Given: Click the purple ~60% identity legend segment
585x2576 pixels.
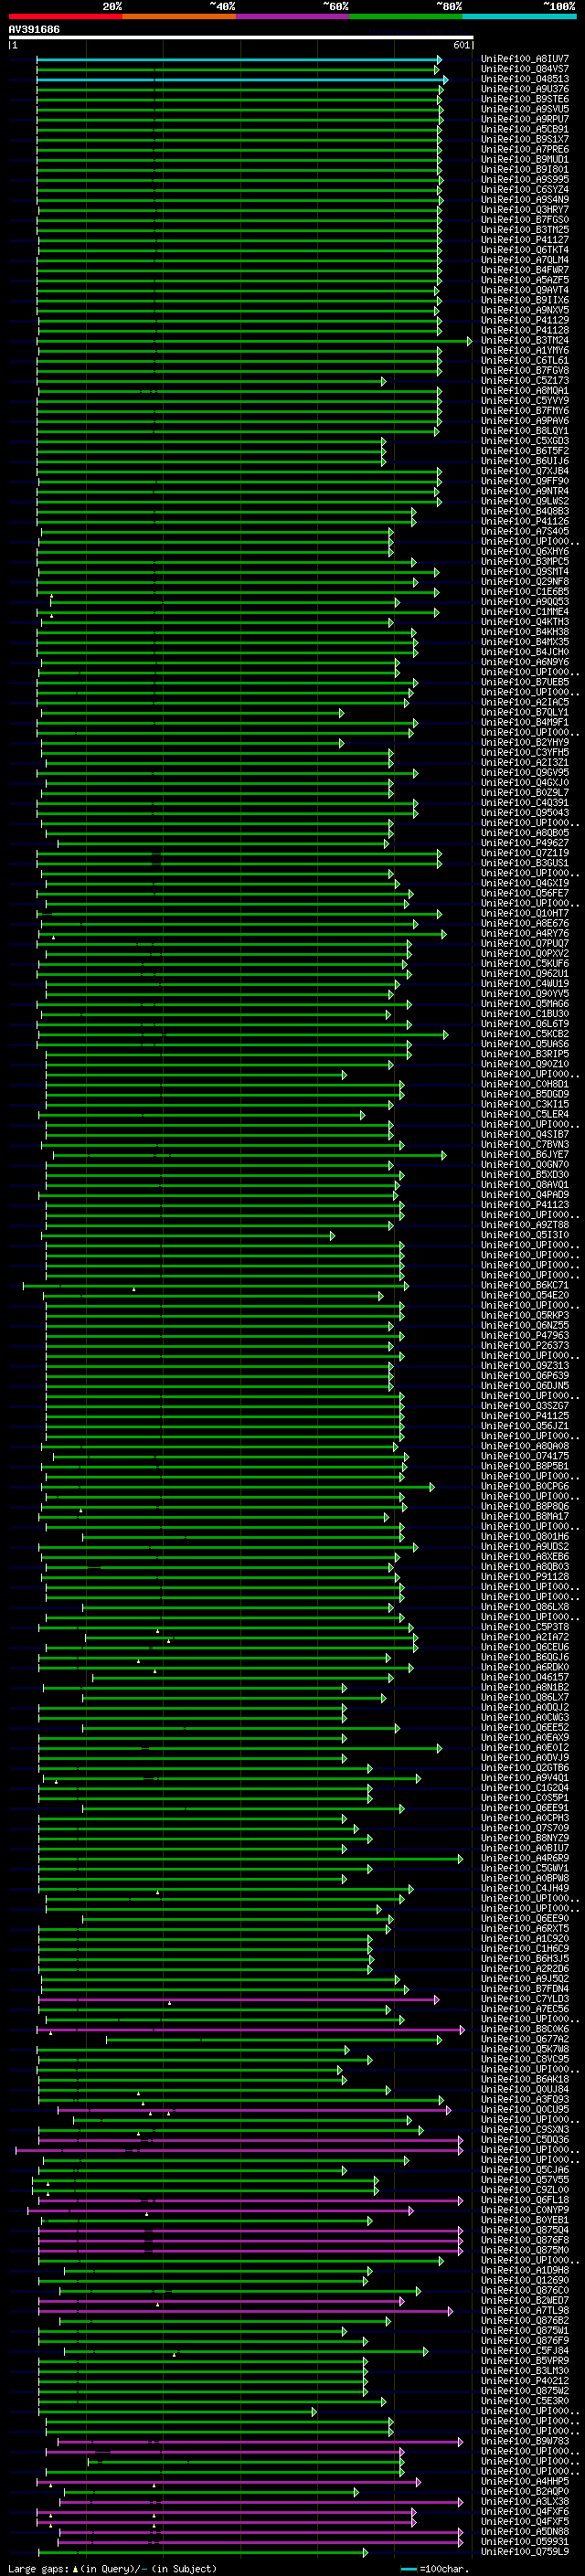Looking at the screenshot, I should coord(293,16).
